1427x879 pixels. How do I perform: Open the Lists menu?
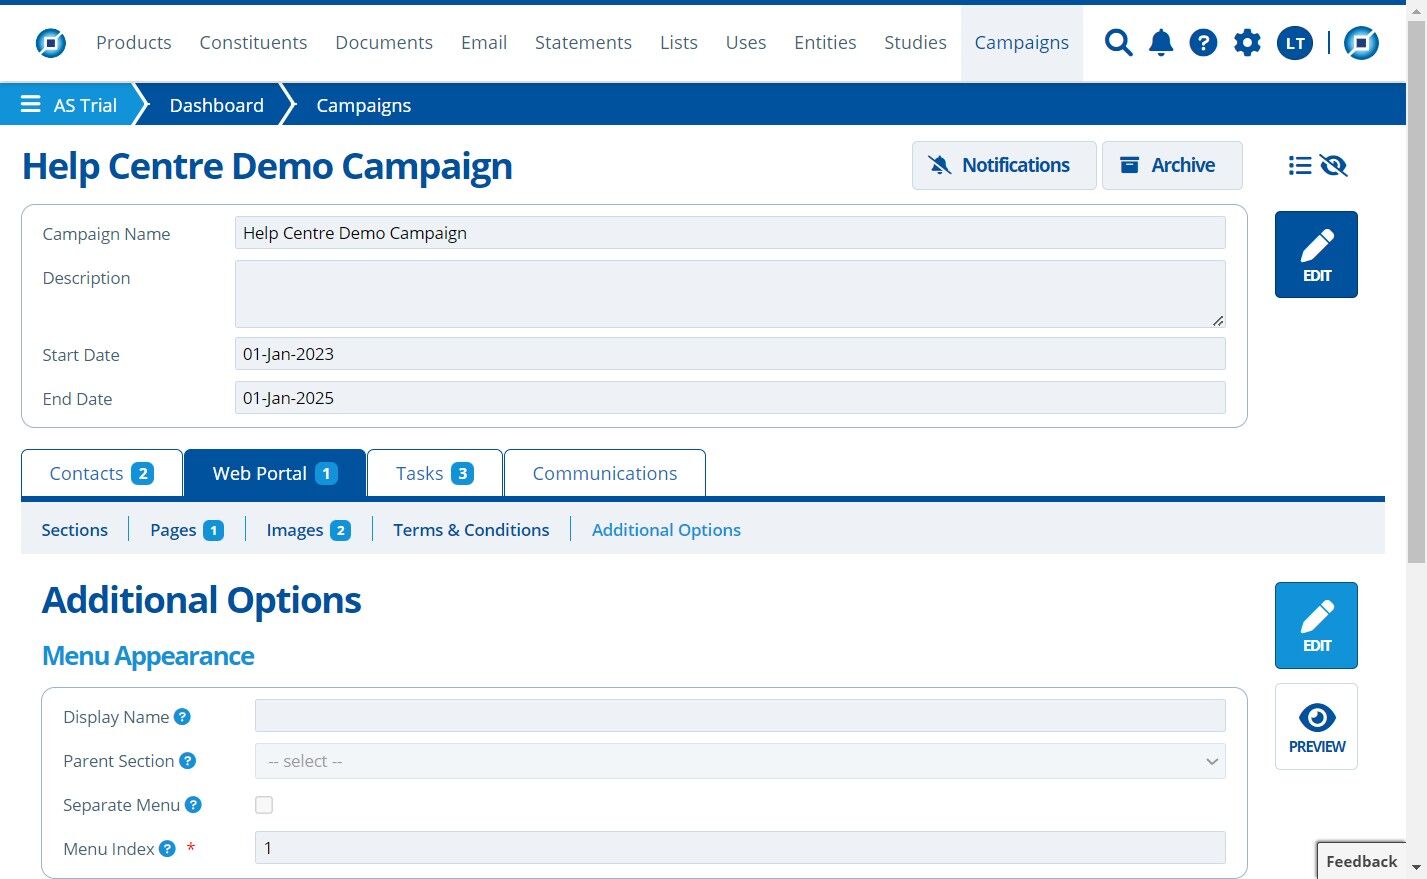[x=679, y=42]
